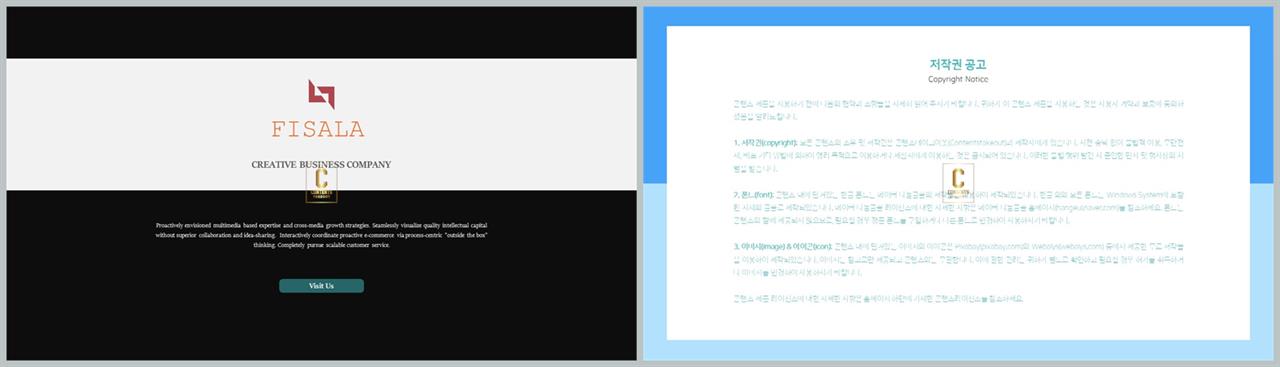Select the "1. 저작권(copyright)" paragraph

pyautogui.click(x=958, y=157)
